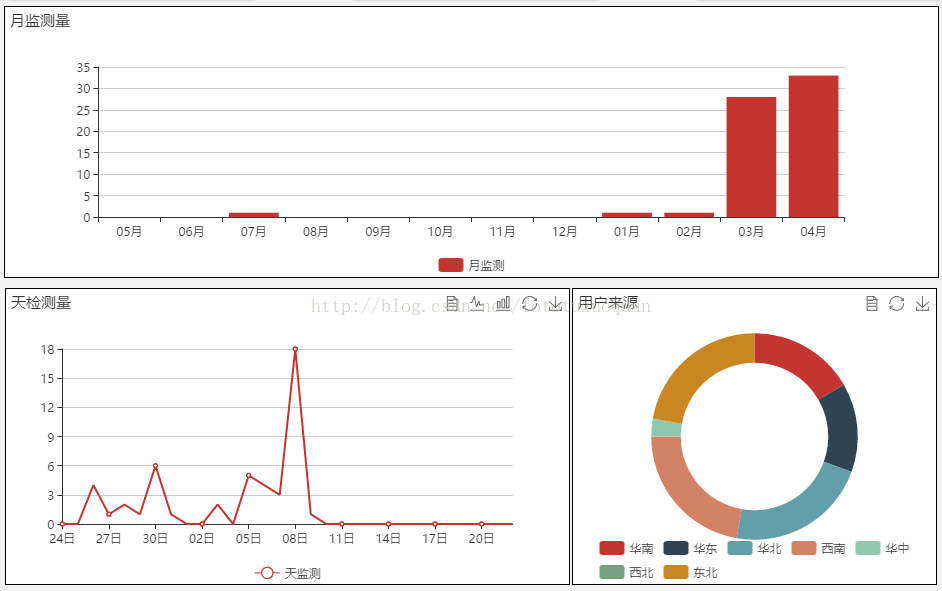Screen dimensions: 942x591
Task: Open data view in 用户来源 chart toolbox
Action: coord(872,303)
